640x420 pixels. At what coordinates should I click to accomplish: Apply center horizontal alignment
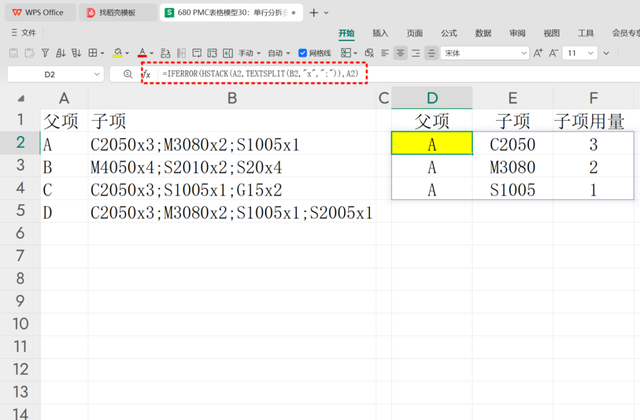click(x=401, y=52)
